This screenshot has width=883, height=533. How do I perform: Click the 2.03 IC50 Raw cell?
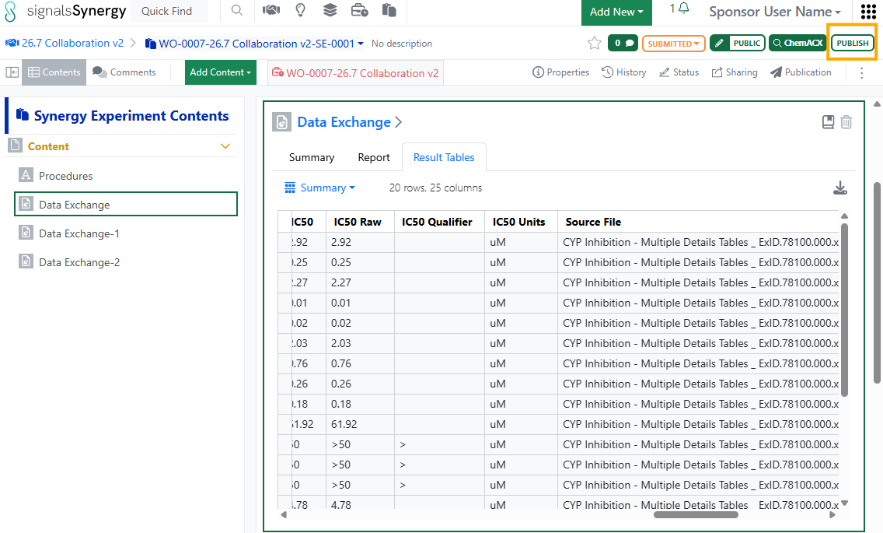pyautogui.click(x=359, y=343)
